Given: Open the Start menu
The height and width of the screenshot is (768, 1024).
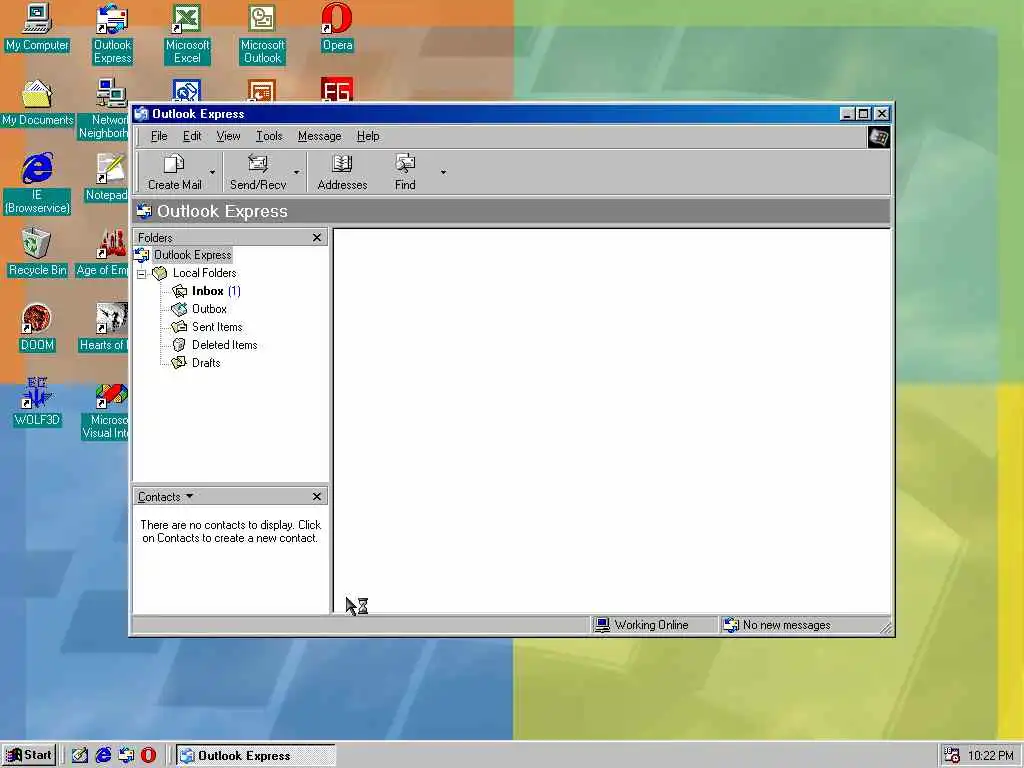Looking at the screenshot, I should pyautogui.click(x=29, y=756).
